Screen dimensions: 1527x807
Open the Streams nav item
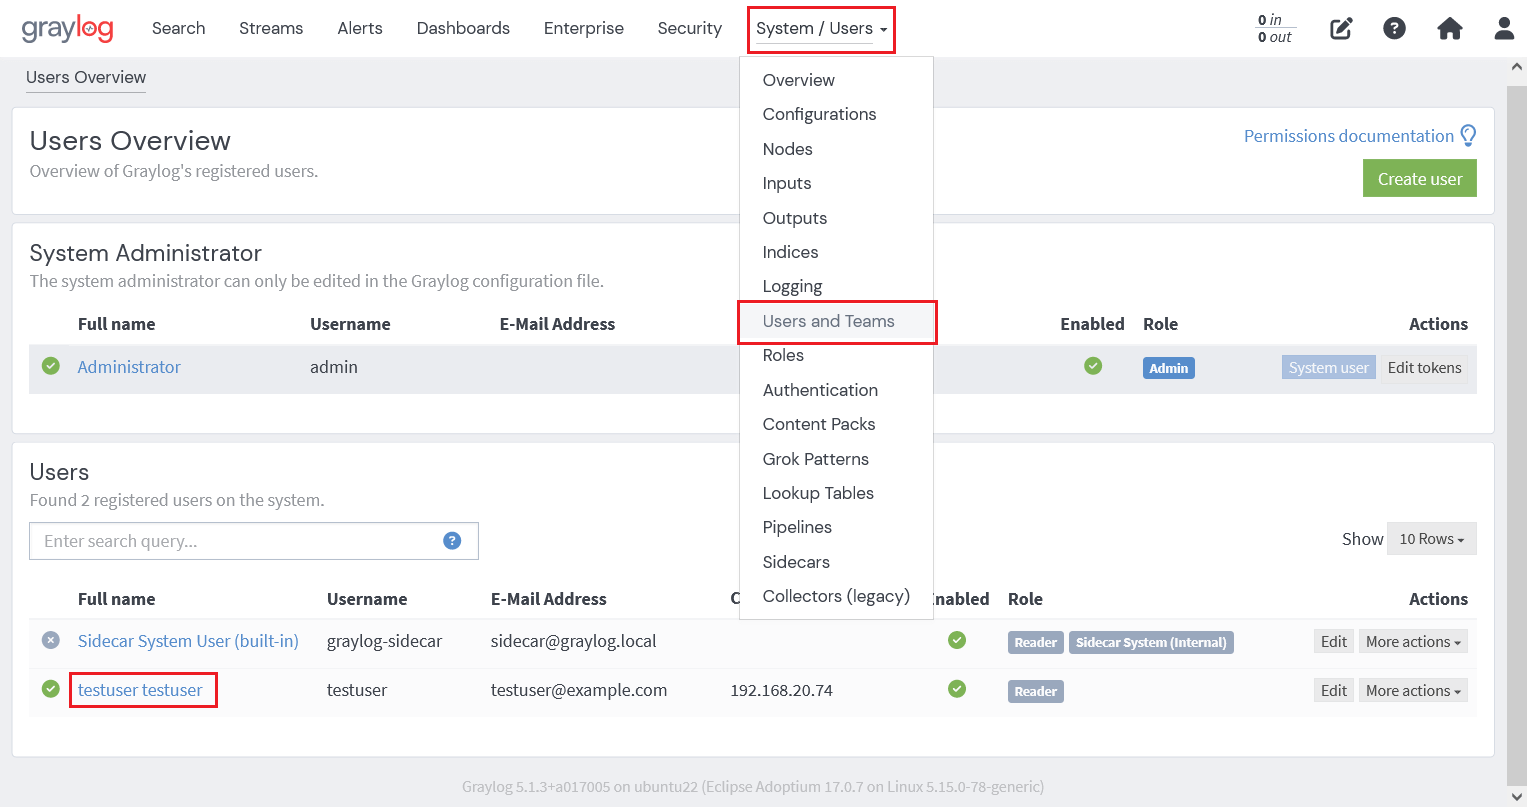[271, 28]
